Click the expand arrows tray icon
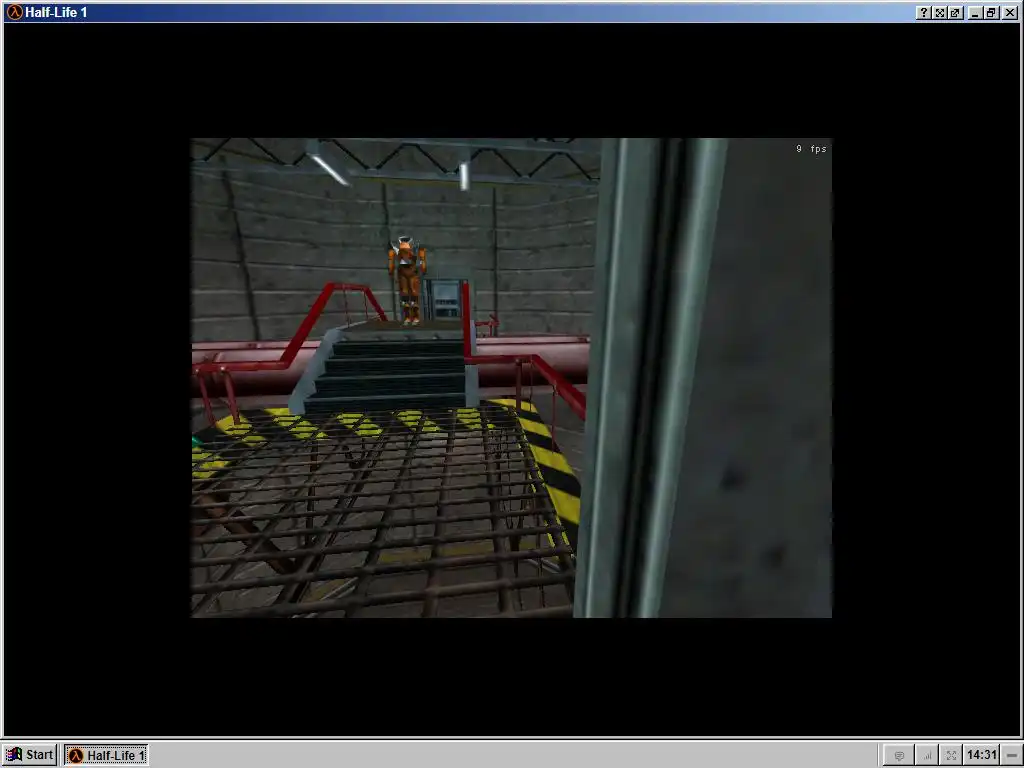The image size is (1024, 768). pyautogui.click(x=952, y=756)
